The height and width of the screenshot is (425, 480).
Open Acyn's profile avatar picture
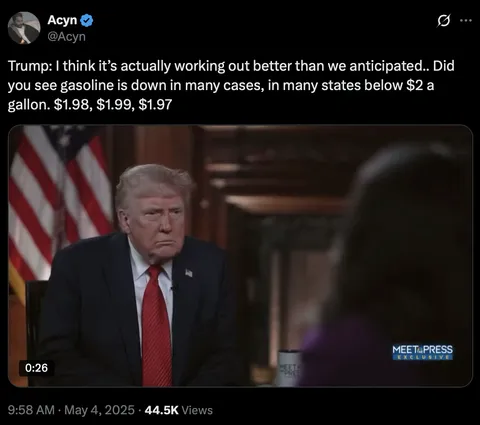(x=24, y=28)
